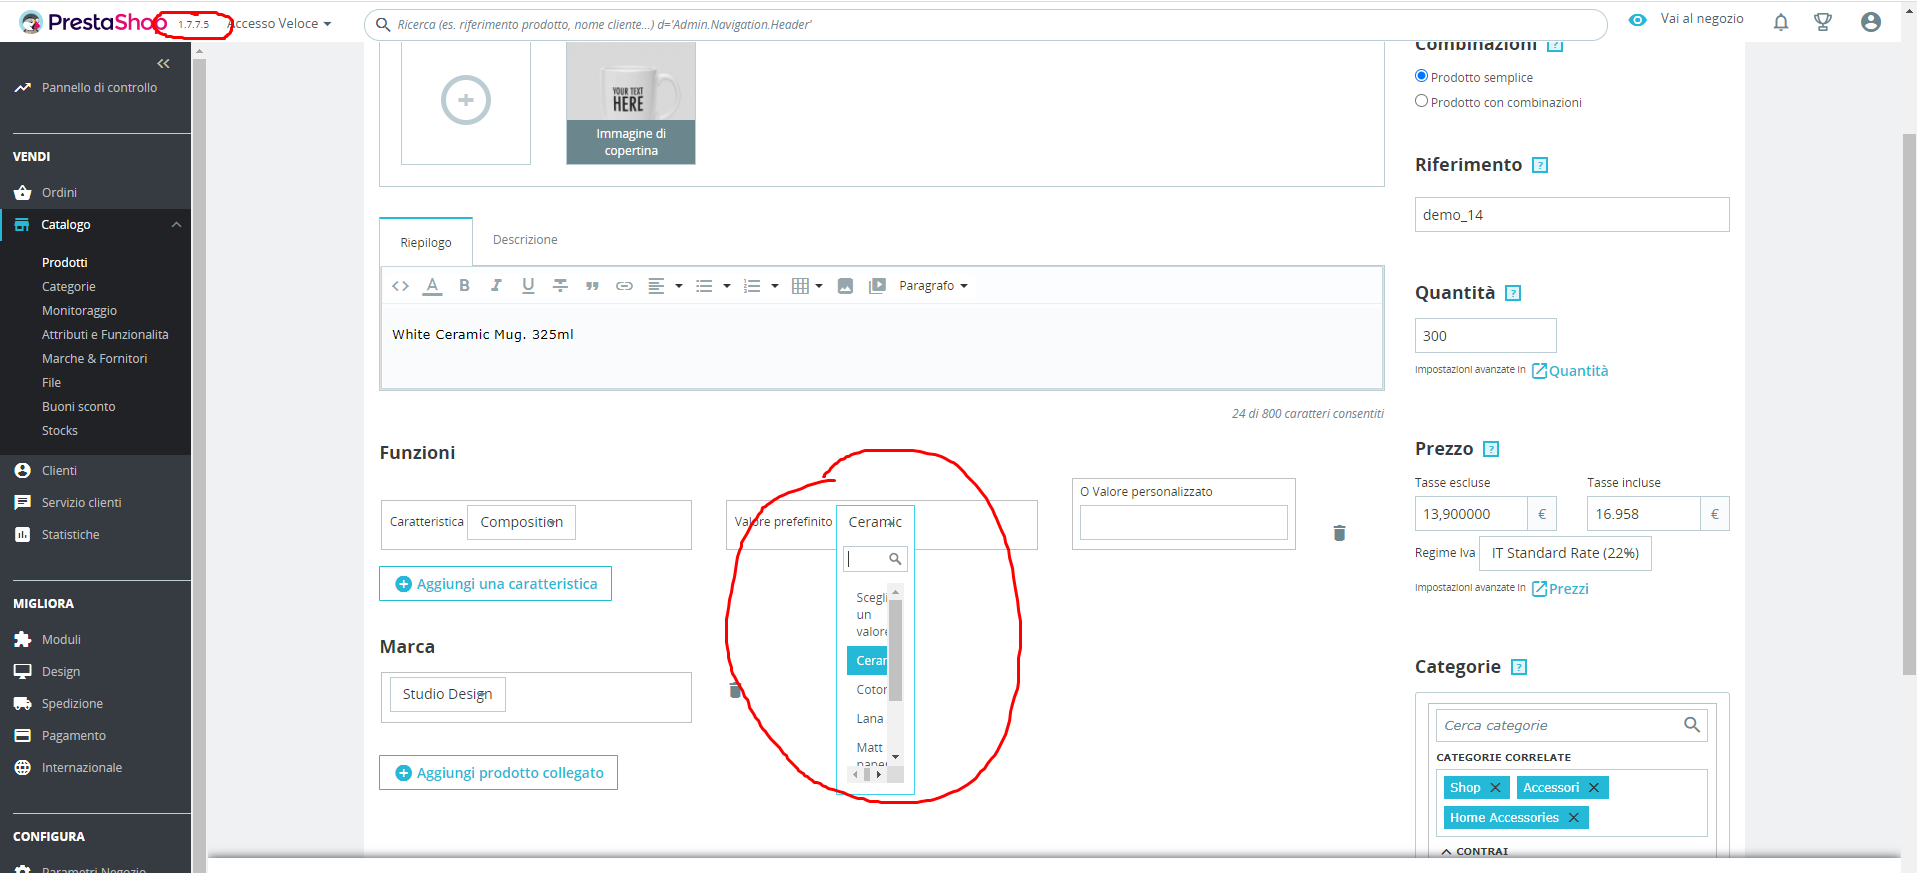
Task: Open help icon next to Riferimento
Action: [1540, 165]
